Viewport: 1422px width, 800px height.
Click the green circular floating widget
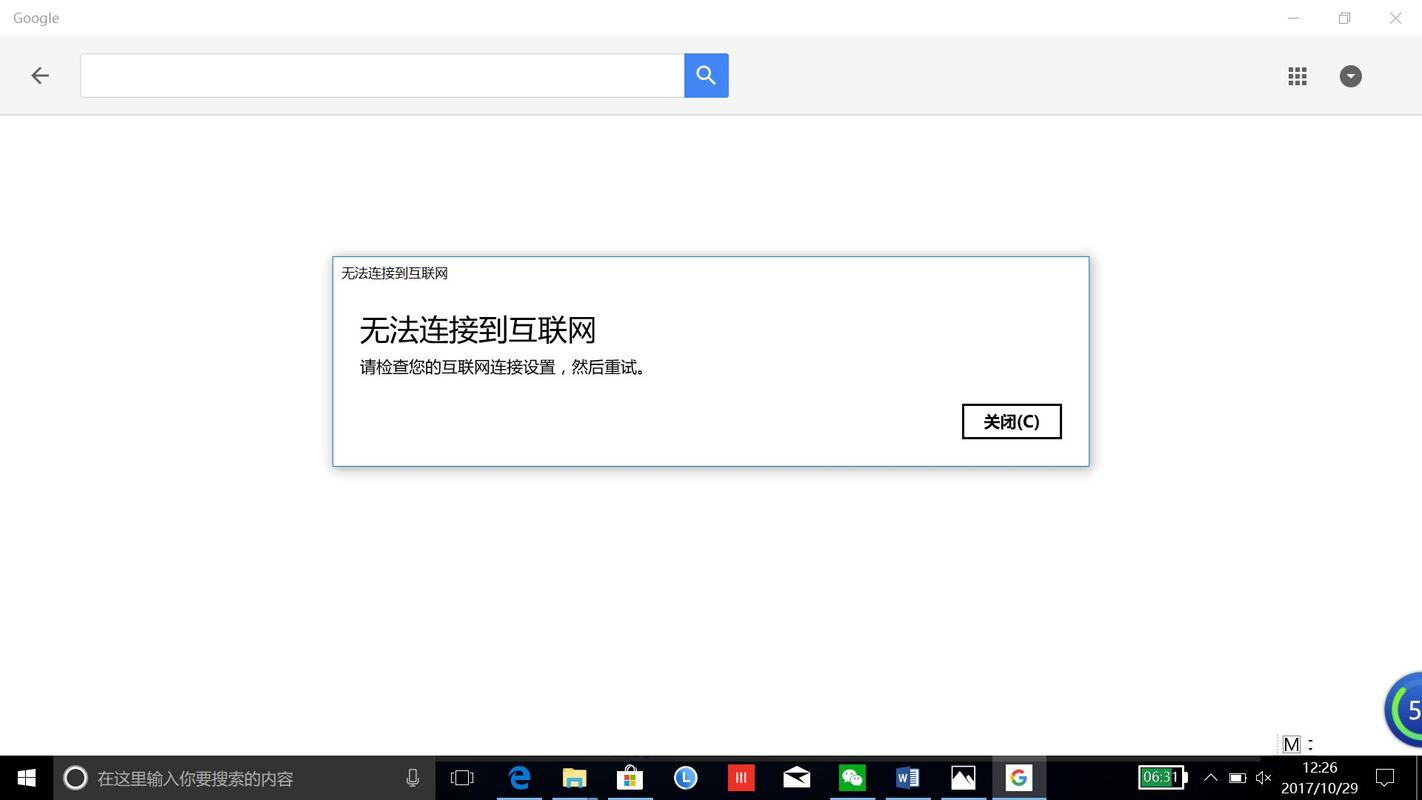[1404, 709]
